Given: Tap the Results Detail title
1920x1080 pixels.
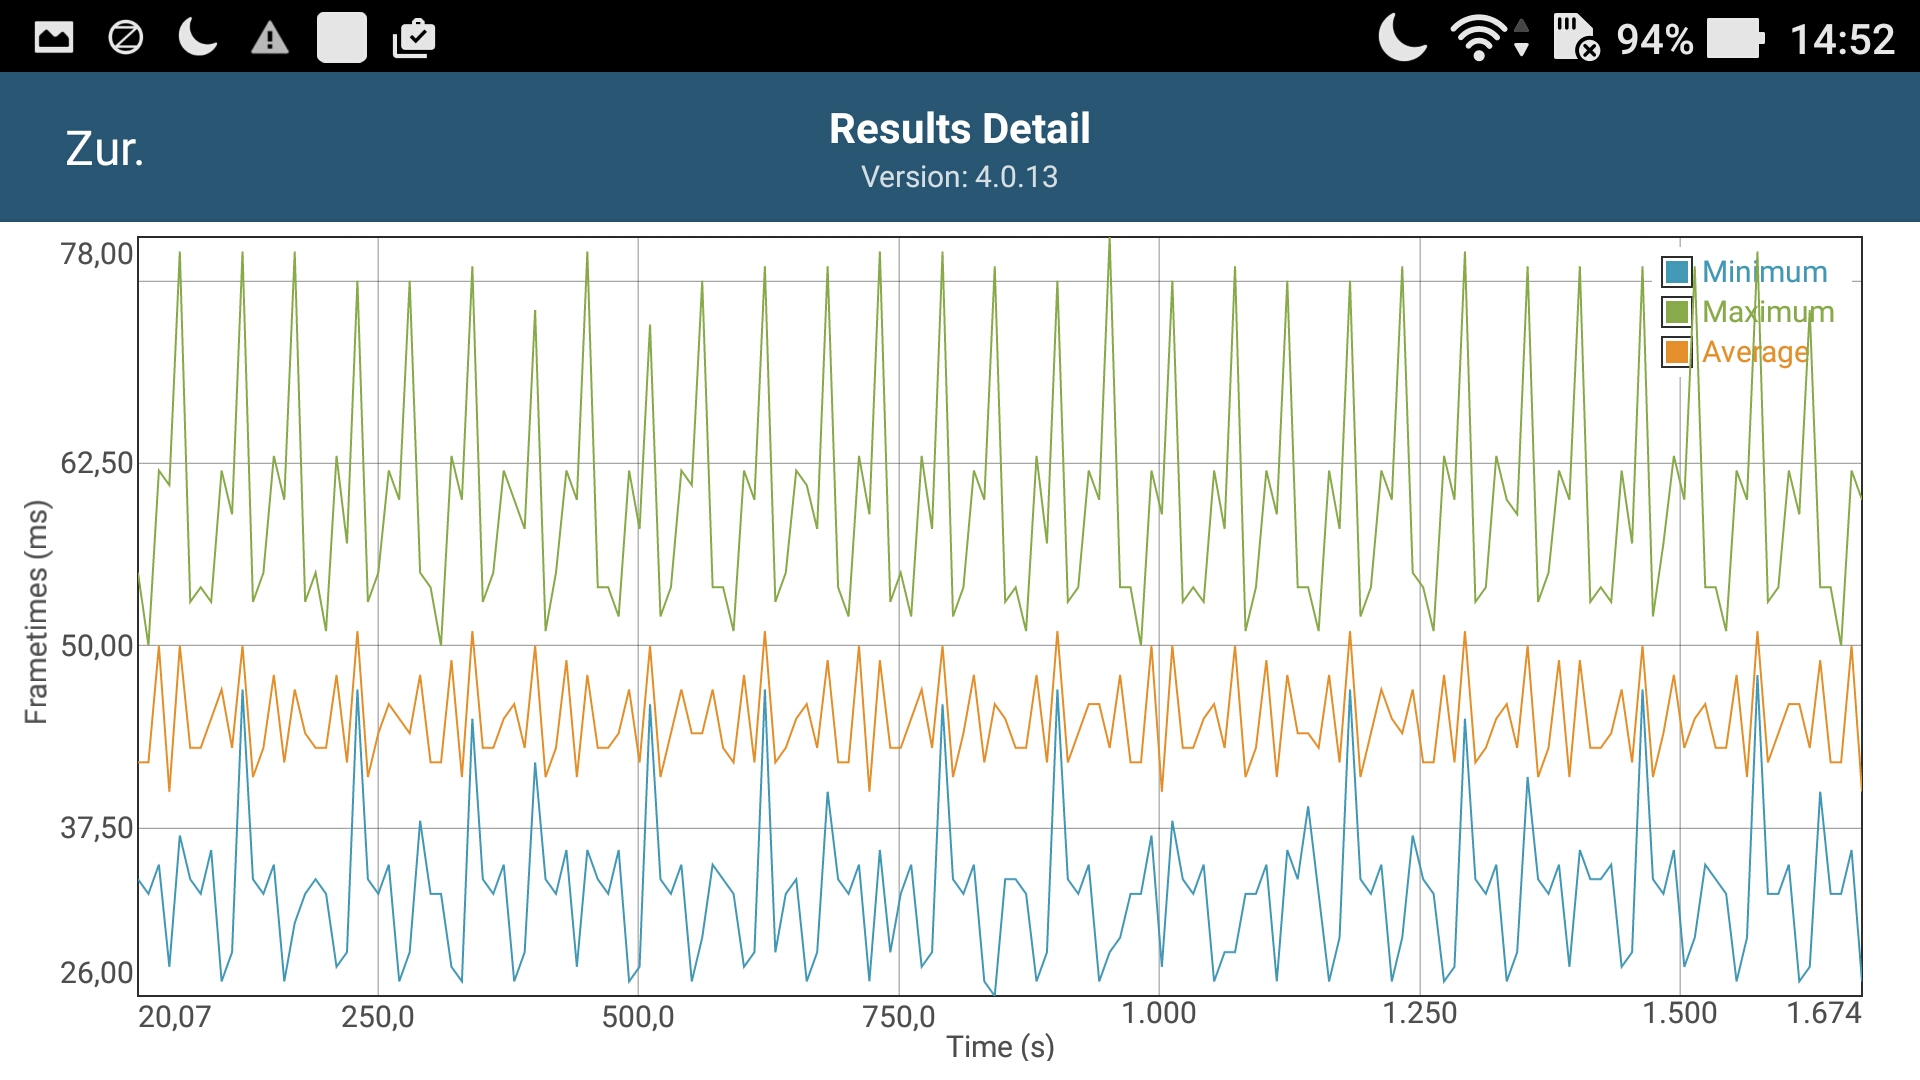Looking at the screenshot, I should (959, 129).
